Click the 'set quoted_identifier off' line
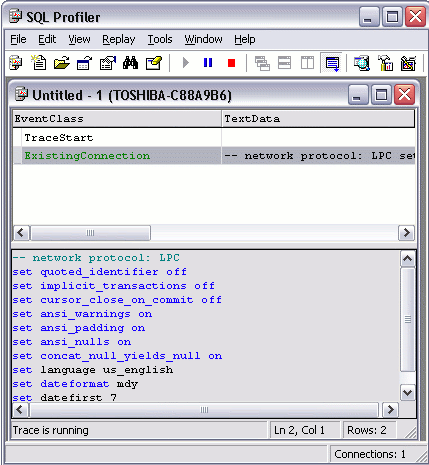 click(x=99, y=272)
